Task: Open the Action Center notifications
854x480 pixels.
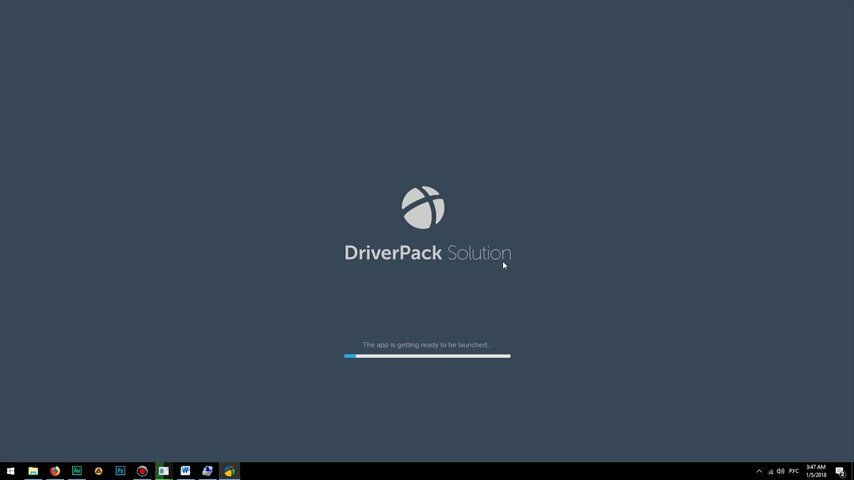Action: pos(841,471)
